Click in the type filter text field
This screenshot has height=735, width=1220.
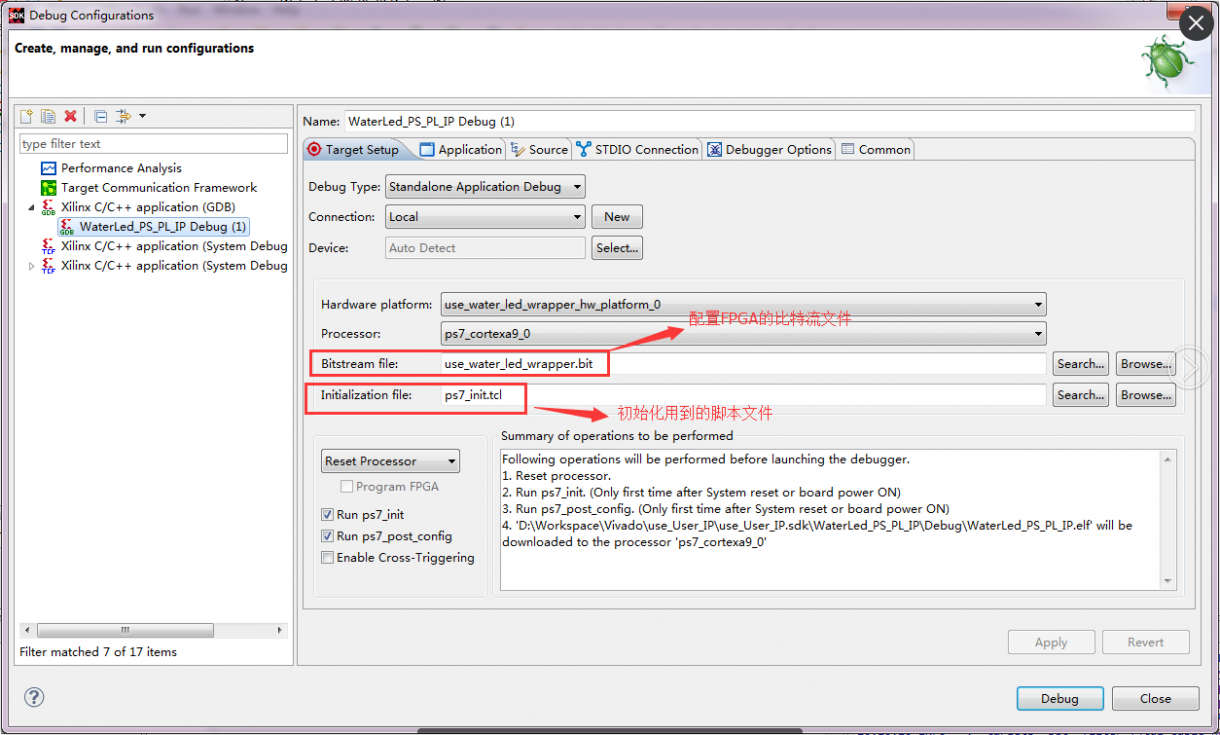click(154, 144)
